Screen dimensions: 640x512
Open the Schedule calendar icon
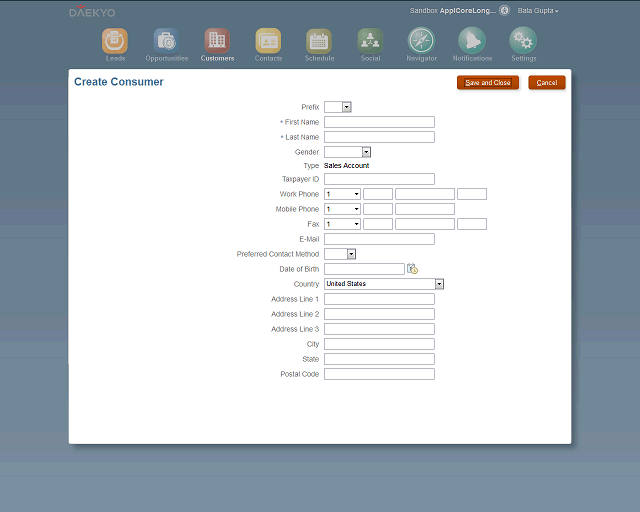pyautogui.click(x=319, y=41)
